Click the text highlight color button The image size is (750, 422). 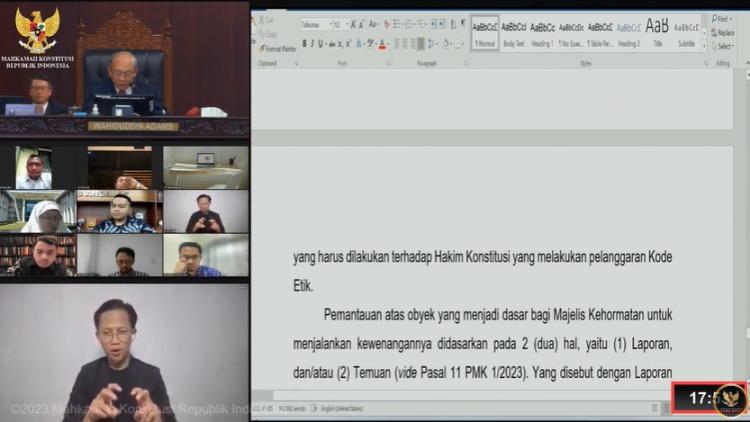pos(370,44)
